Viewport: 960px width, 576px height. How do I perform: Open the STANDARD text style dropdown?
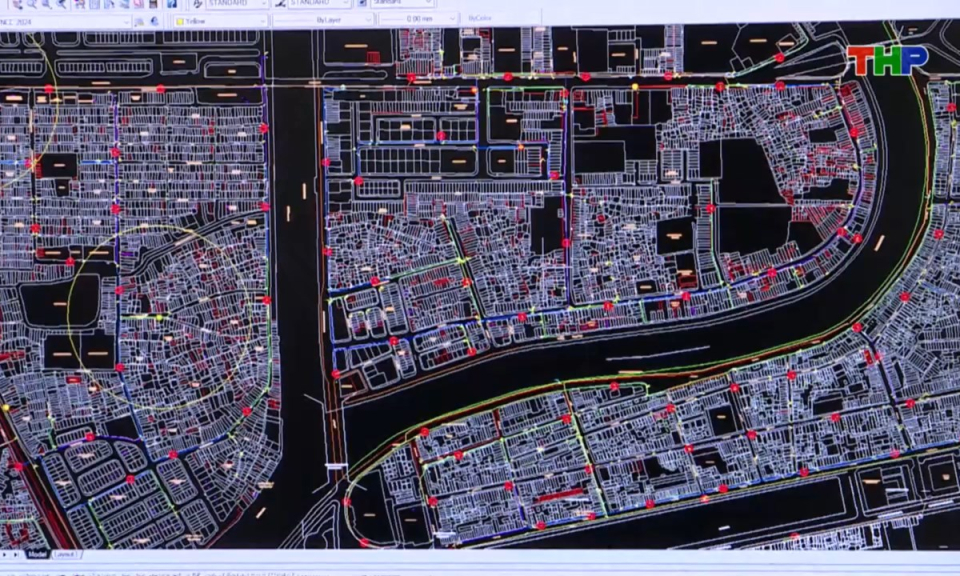263,3
